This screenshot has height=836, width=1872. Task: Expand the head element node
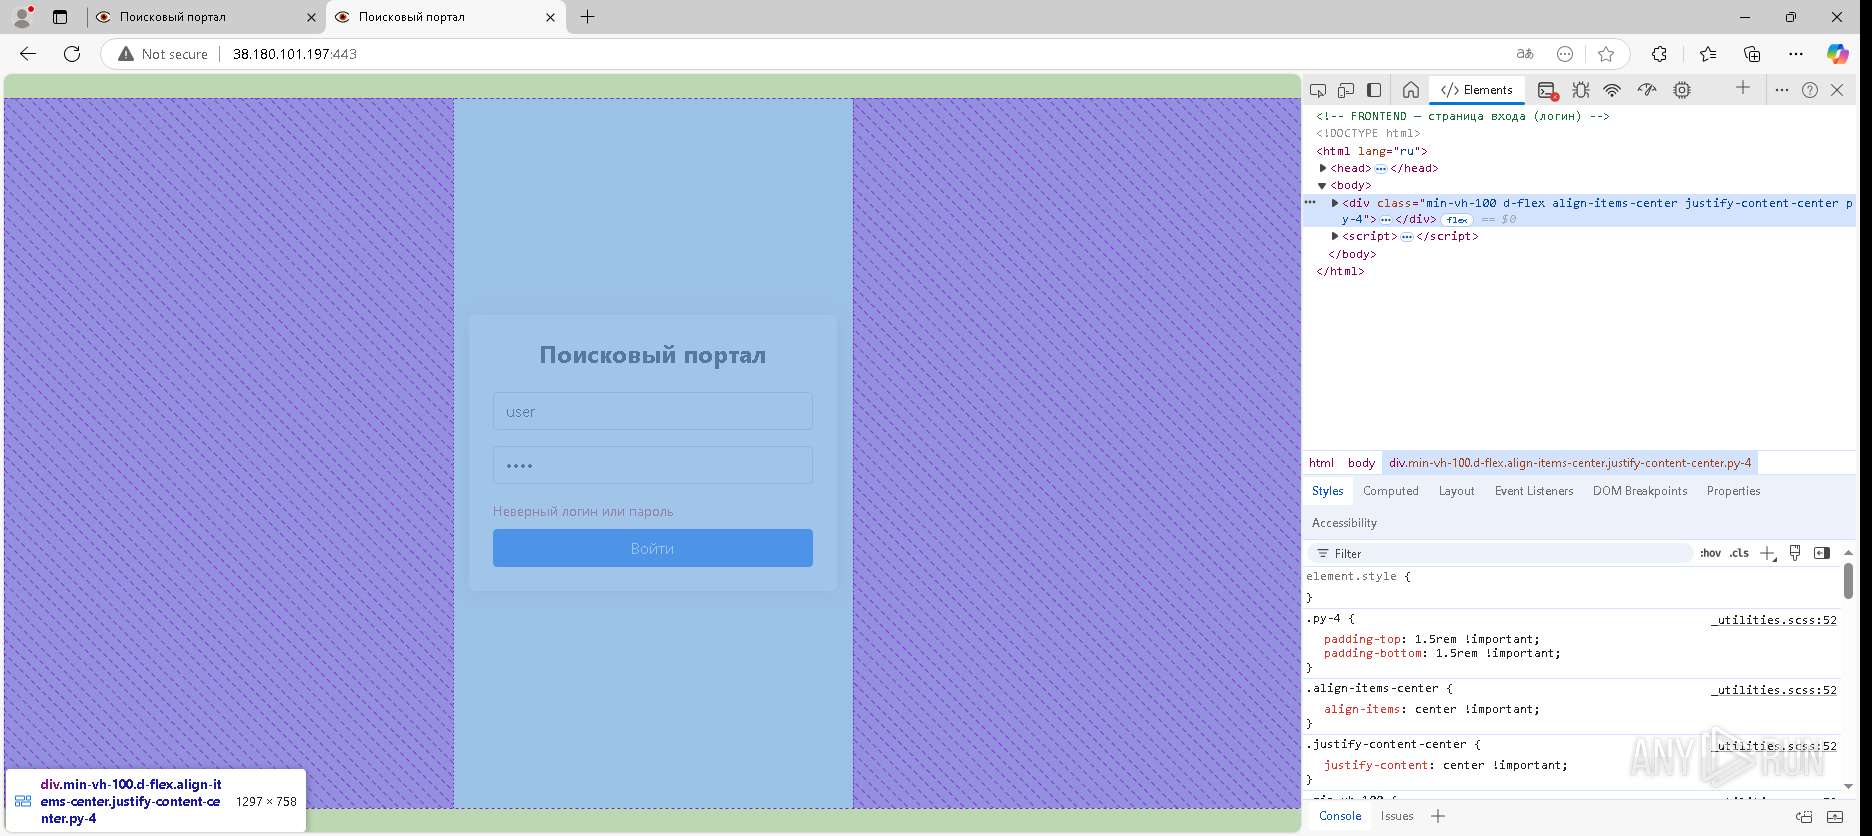tap(1323, 168)
